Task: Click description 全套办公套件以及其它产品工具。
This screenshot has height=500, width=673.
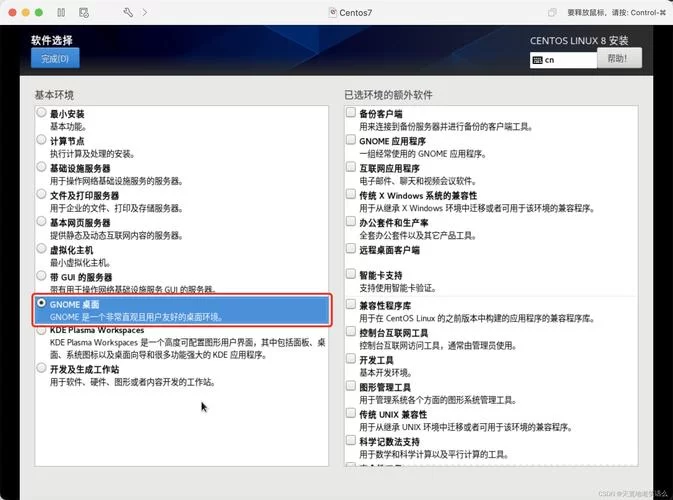Action: 418,235
